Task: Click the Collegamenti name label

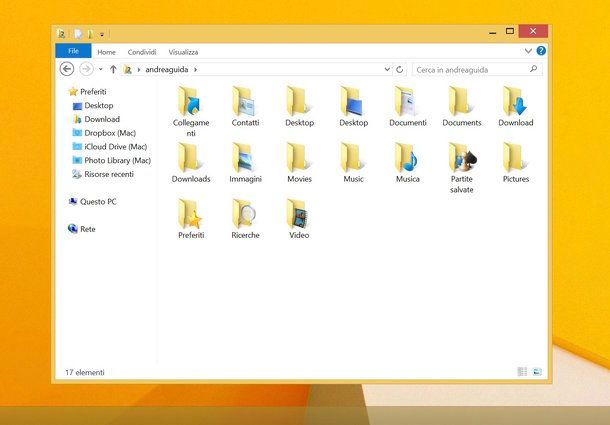Action: 191,128
